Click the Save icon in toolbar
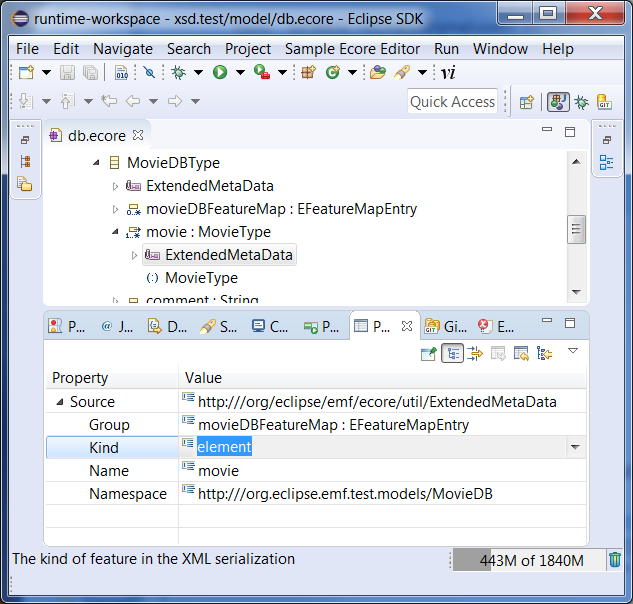 (67, 73)
